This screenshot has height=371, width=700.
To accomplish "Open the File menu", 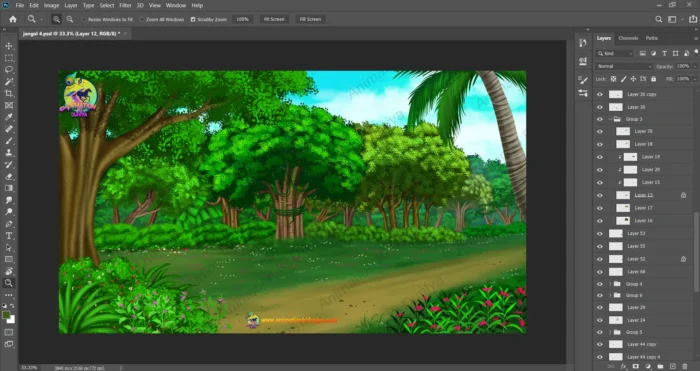I will point(20,5).
